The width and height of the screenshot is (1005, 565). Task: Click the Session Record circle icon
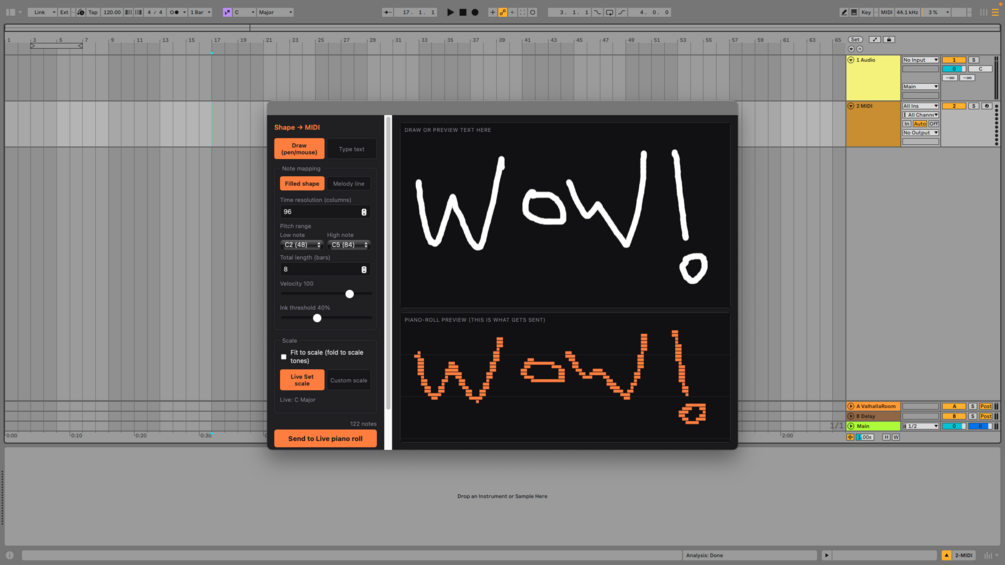tap(533, 12)
